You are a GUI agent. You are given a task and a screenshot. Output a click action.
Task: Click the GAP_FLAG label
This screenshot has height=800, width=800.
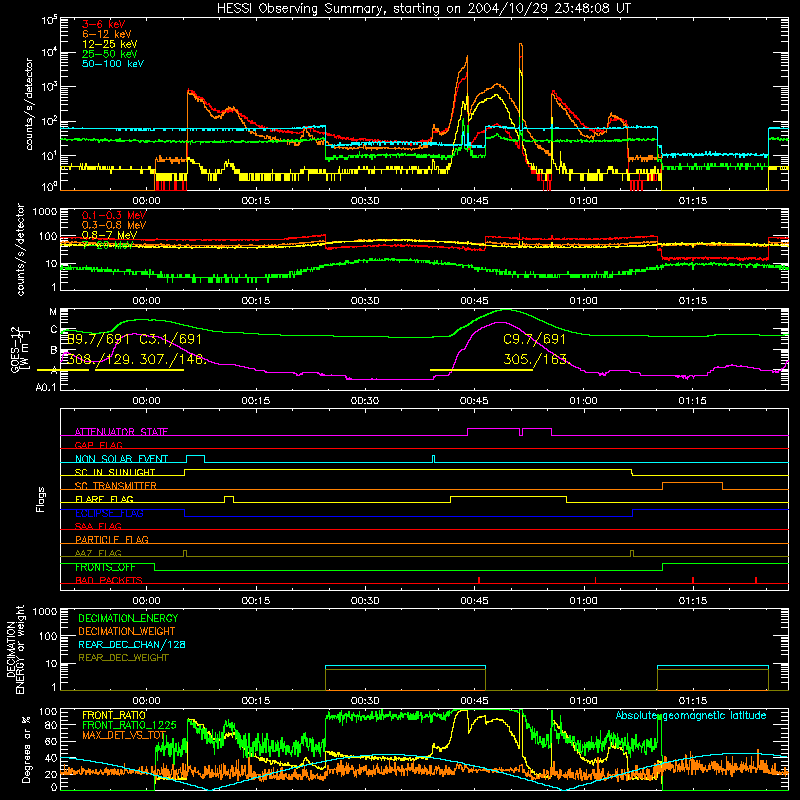pyautogui.click(x=98, y=445)
